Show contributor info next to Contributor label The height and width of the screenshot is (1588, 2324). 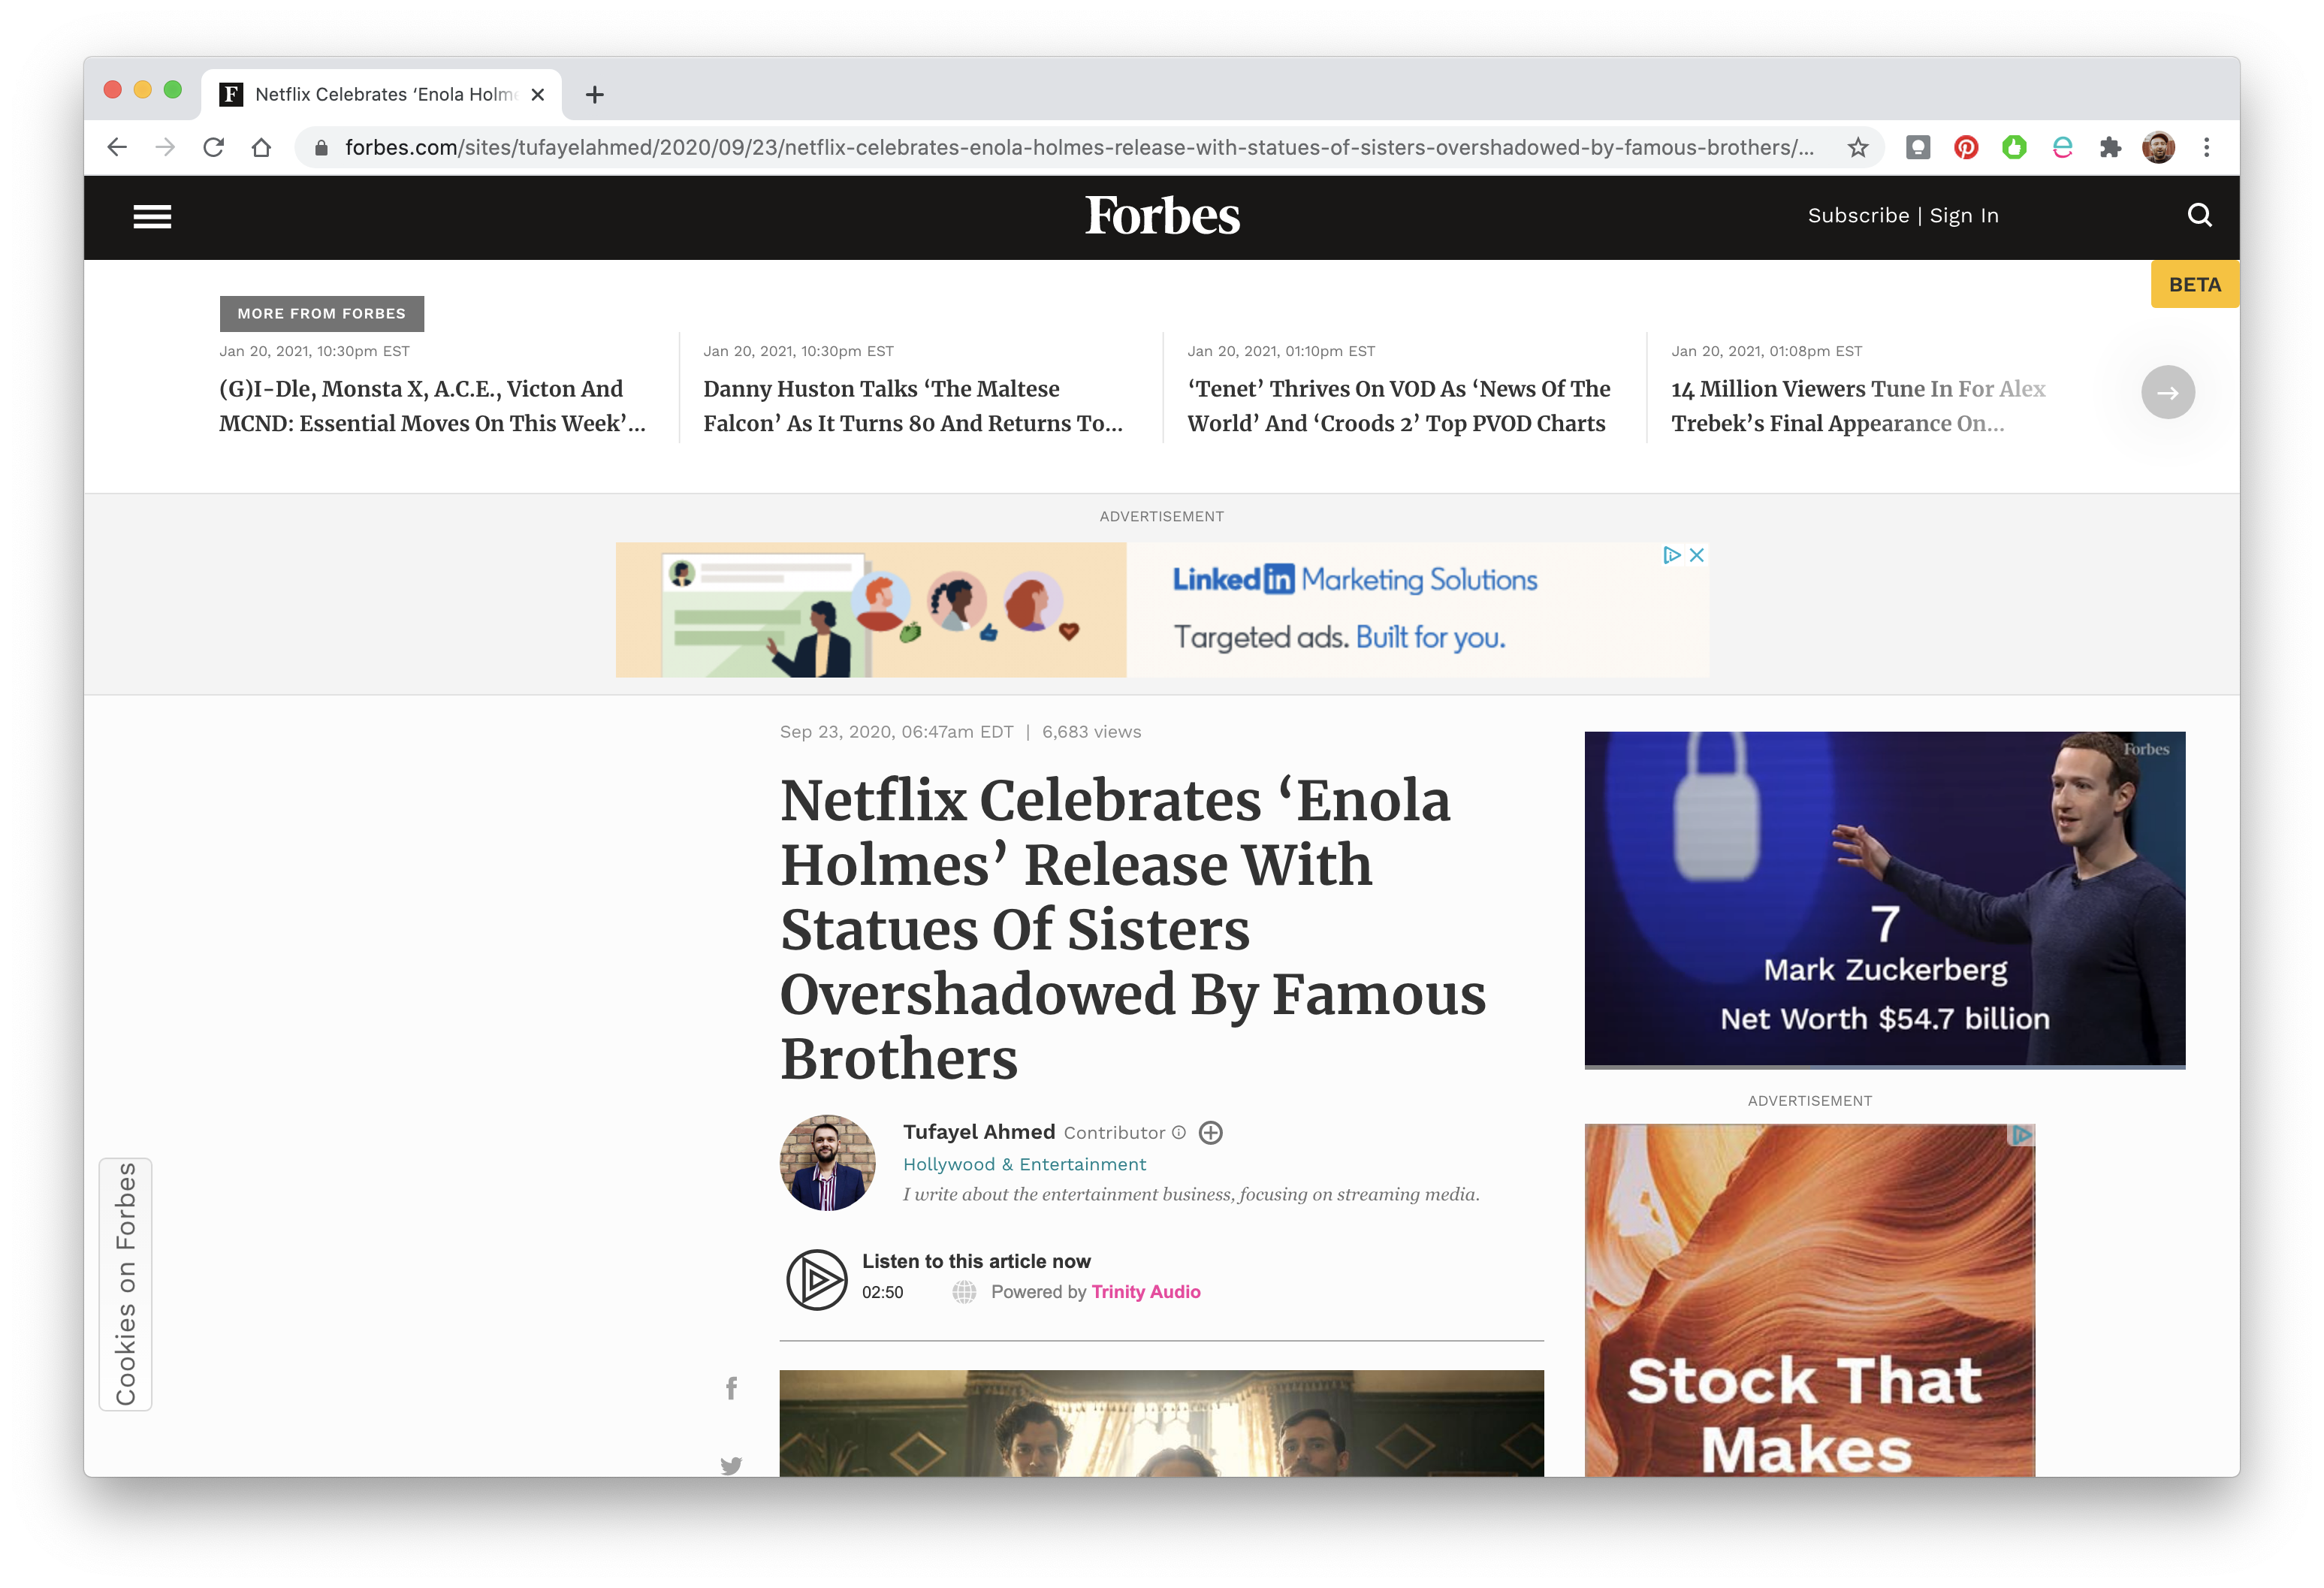pos(1179,1132)
